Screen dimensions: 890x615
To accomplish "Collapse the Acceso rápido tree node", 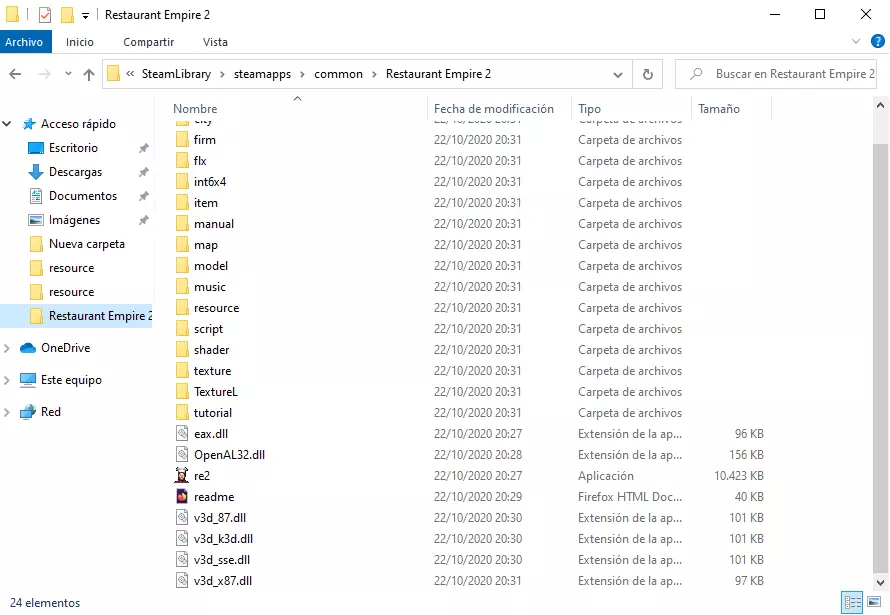I will [x=7, y=124].
